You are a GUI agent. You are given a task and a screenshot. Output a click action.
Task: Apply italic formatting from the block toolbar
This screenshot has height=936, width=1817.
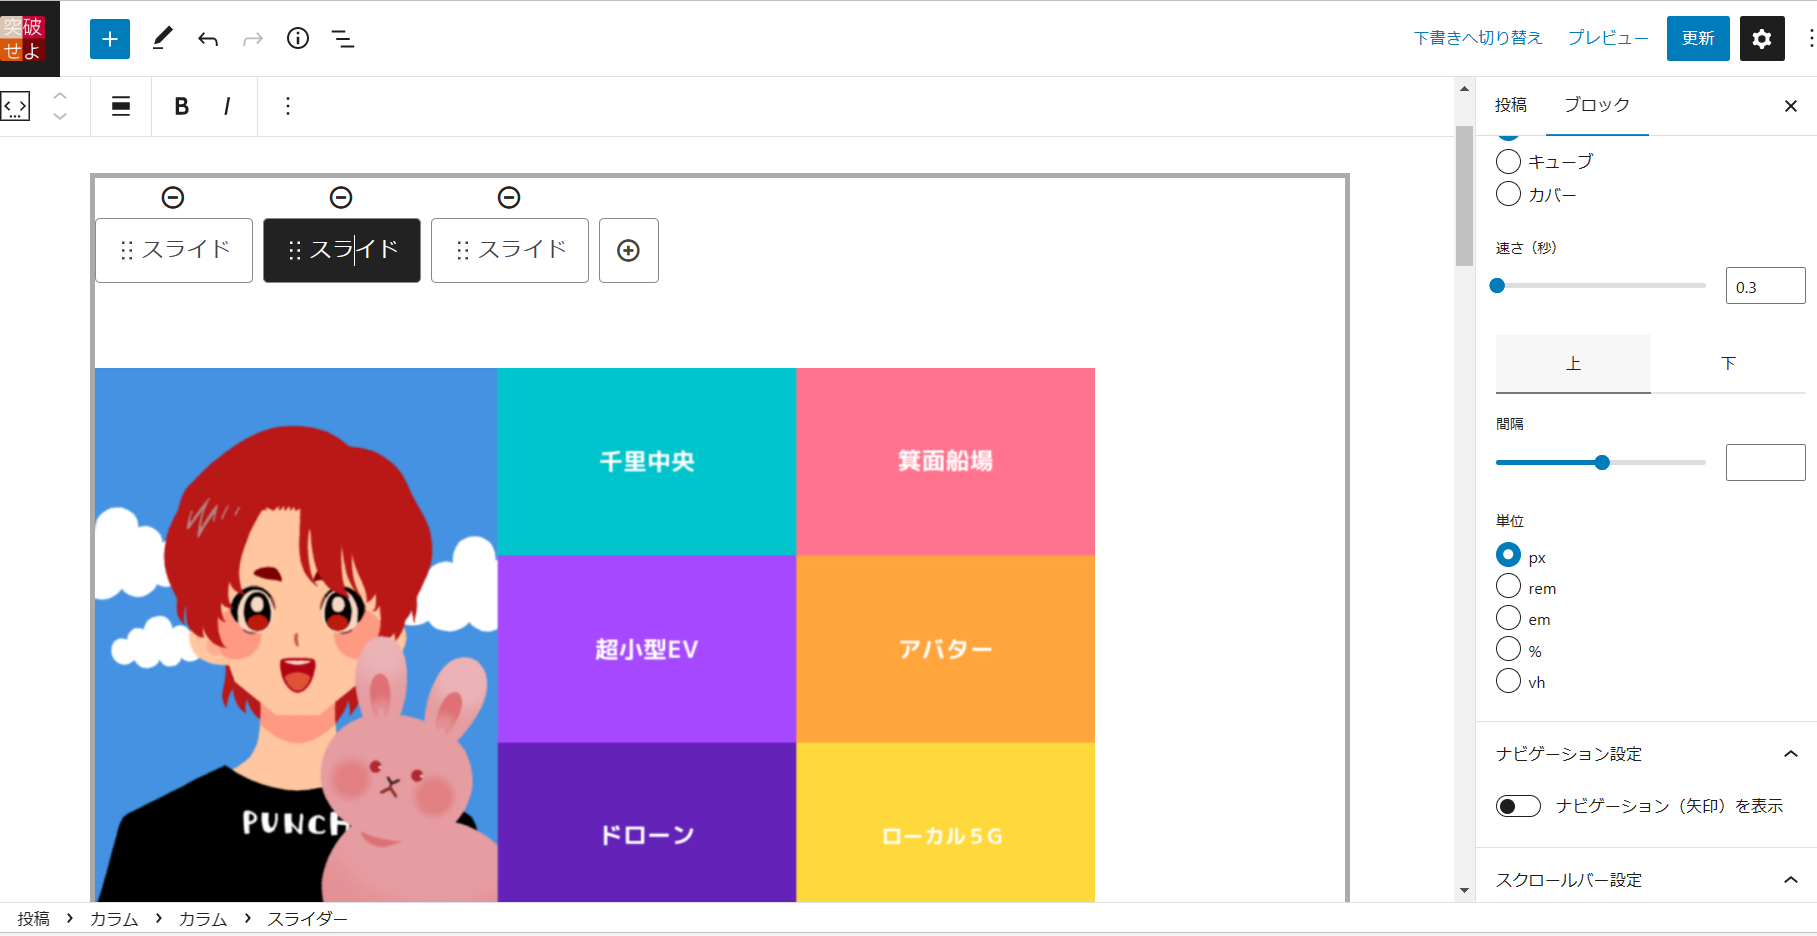pyautogui.click(x=227, y=105)
